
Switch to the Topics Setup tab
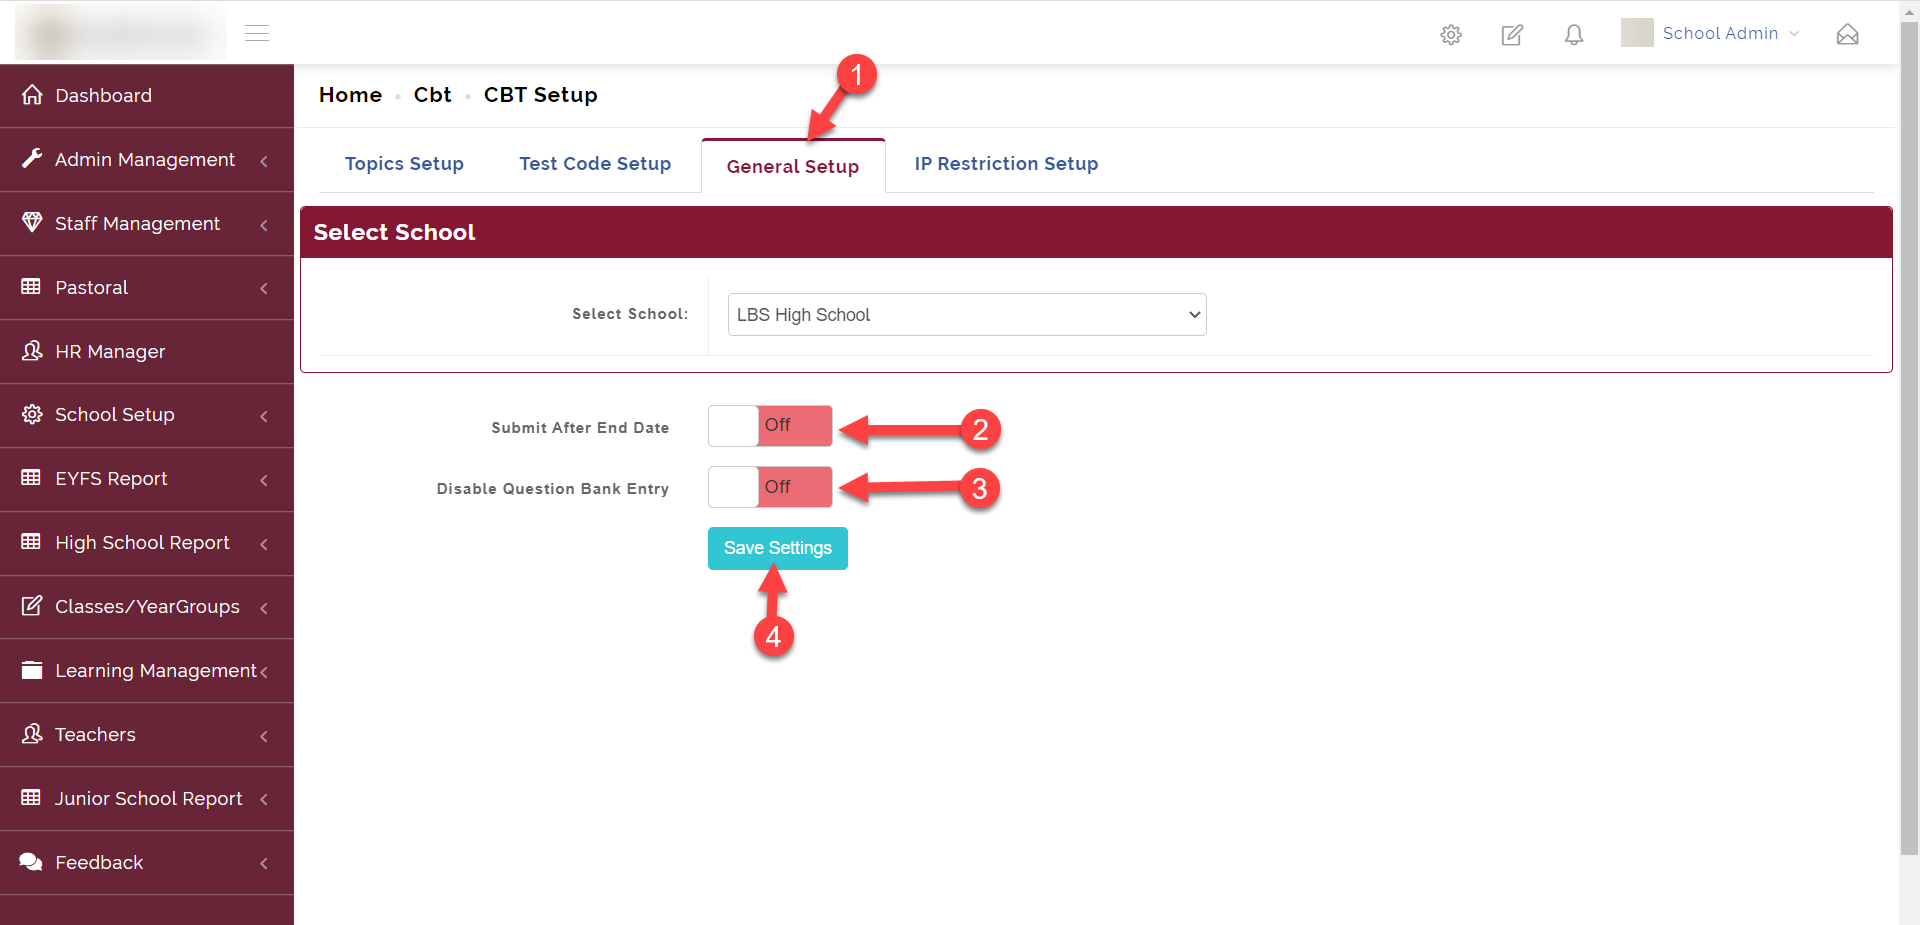(x=404, y=164)
